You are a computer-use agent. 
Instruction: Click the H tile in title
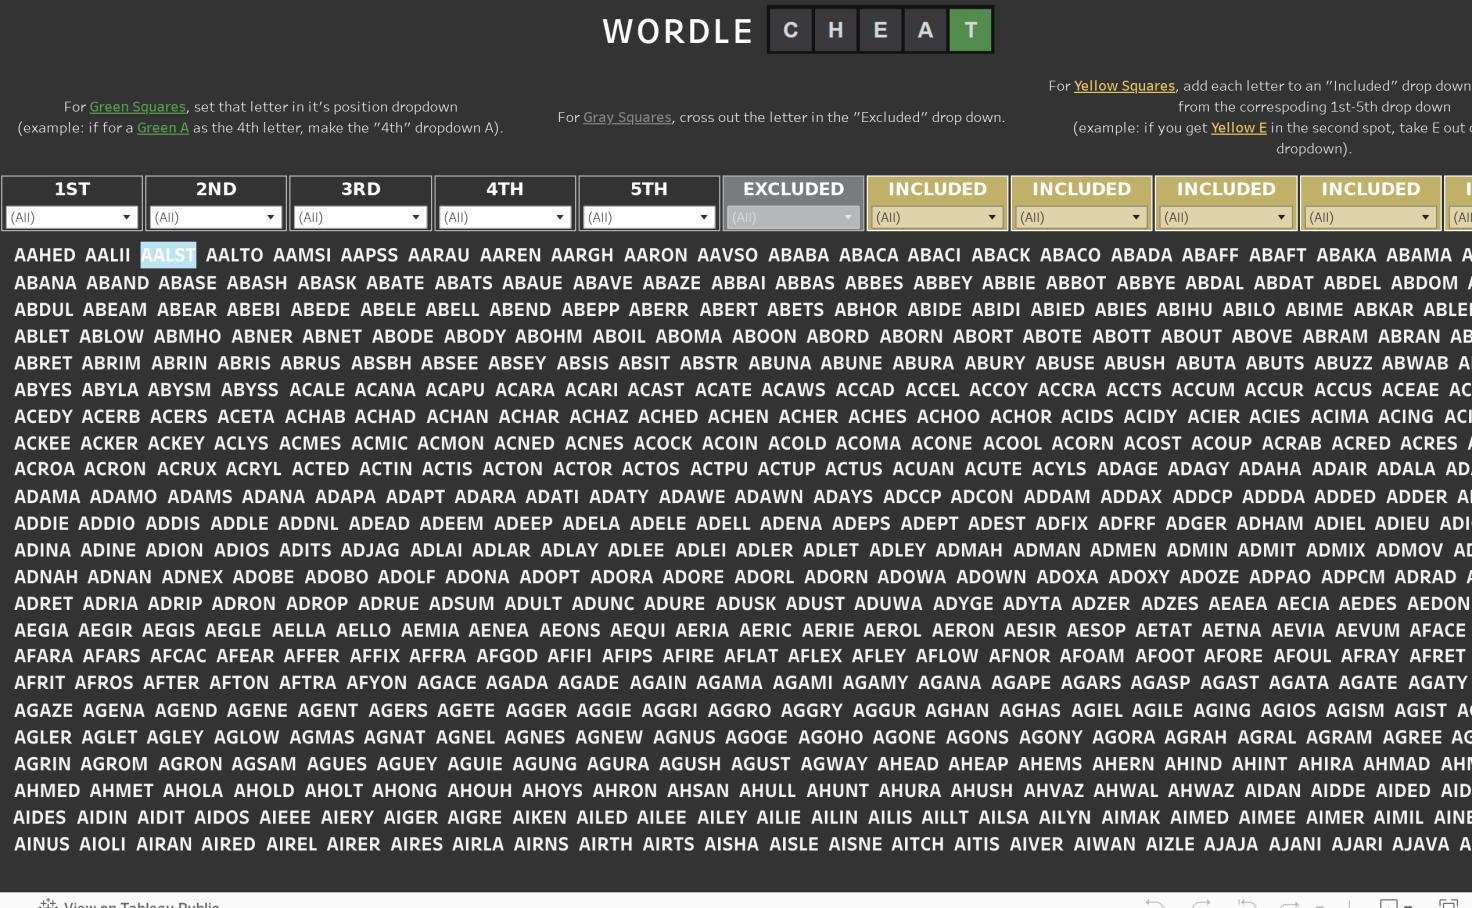click(x=835, y=30)
